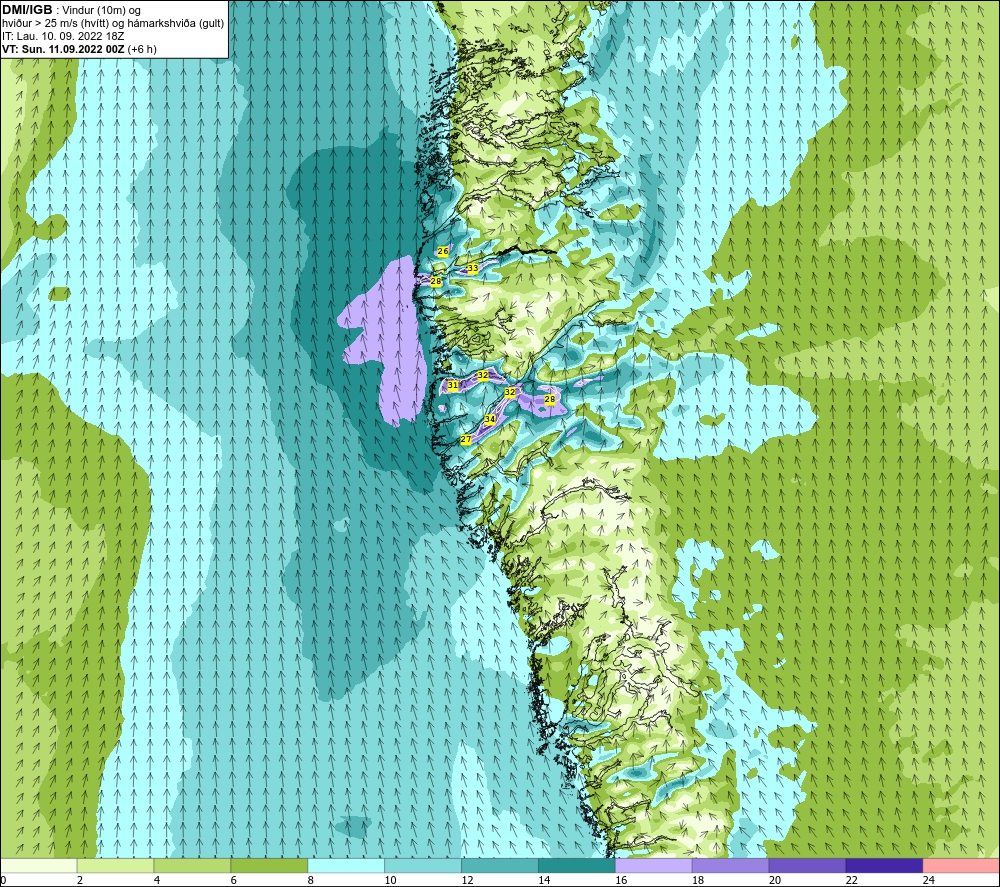Click the scale label '18'
Viewport: 1000px width, 887px height.
coord(698,880)
